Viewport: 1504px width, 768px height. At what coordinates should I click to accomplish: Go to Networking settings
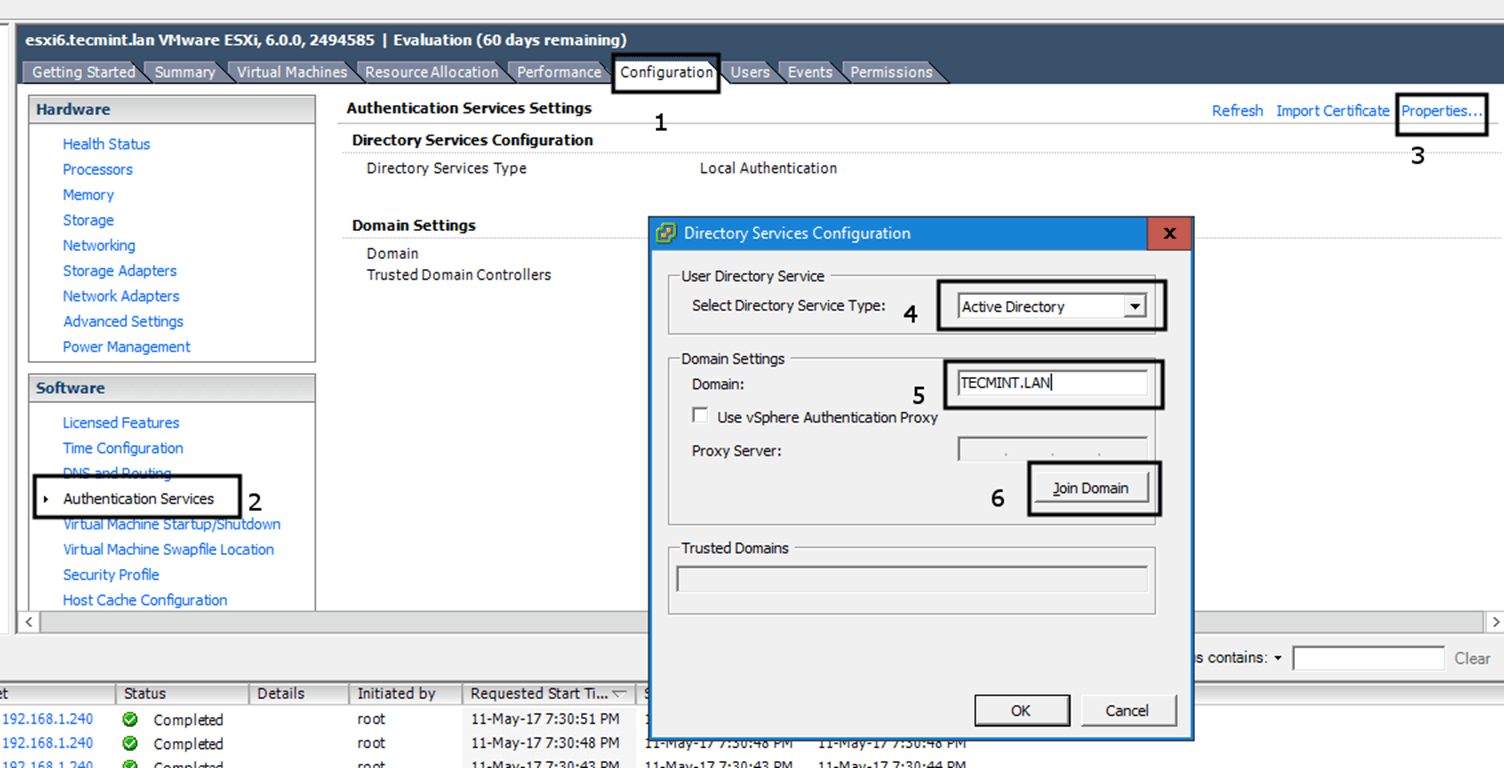pos(99,245)
